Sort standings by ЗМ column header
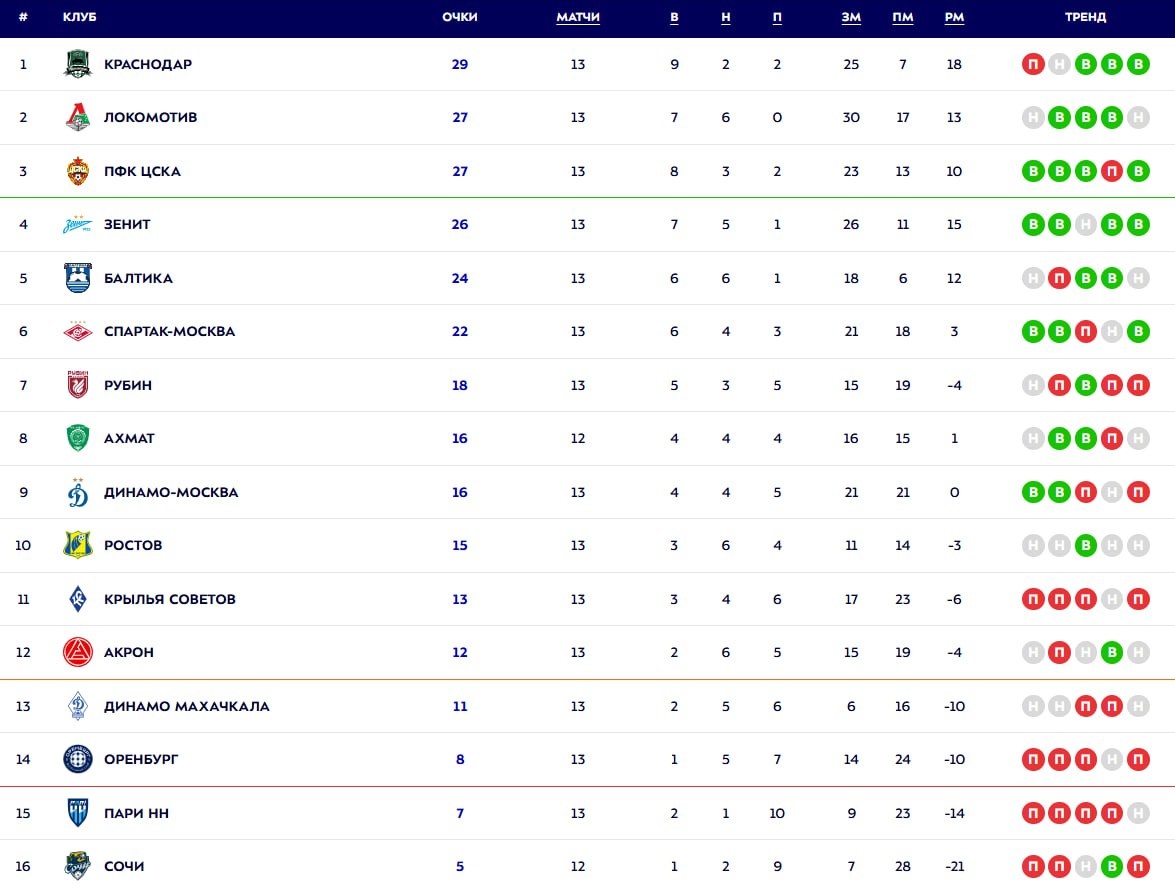Viewport: 1175px width, 885px height. (851, 18)
